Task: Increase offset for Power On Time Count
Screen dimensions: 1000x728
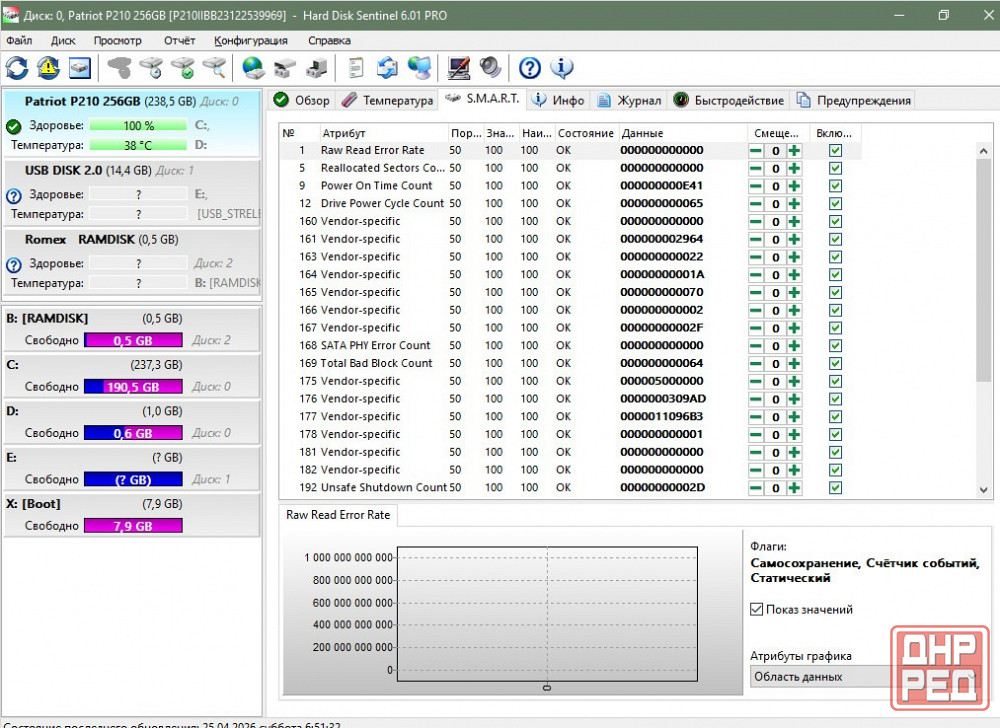Action: pyautogui.click(x=794, y=186)
